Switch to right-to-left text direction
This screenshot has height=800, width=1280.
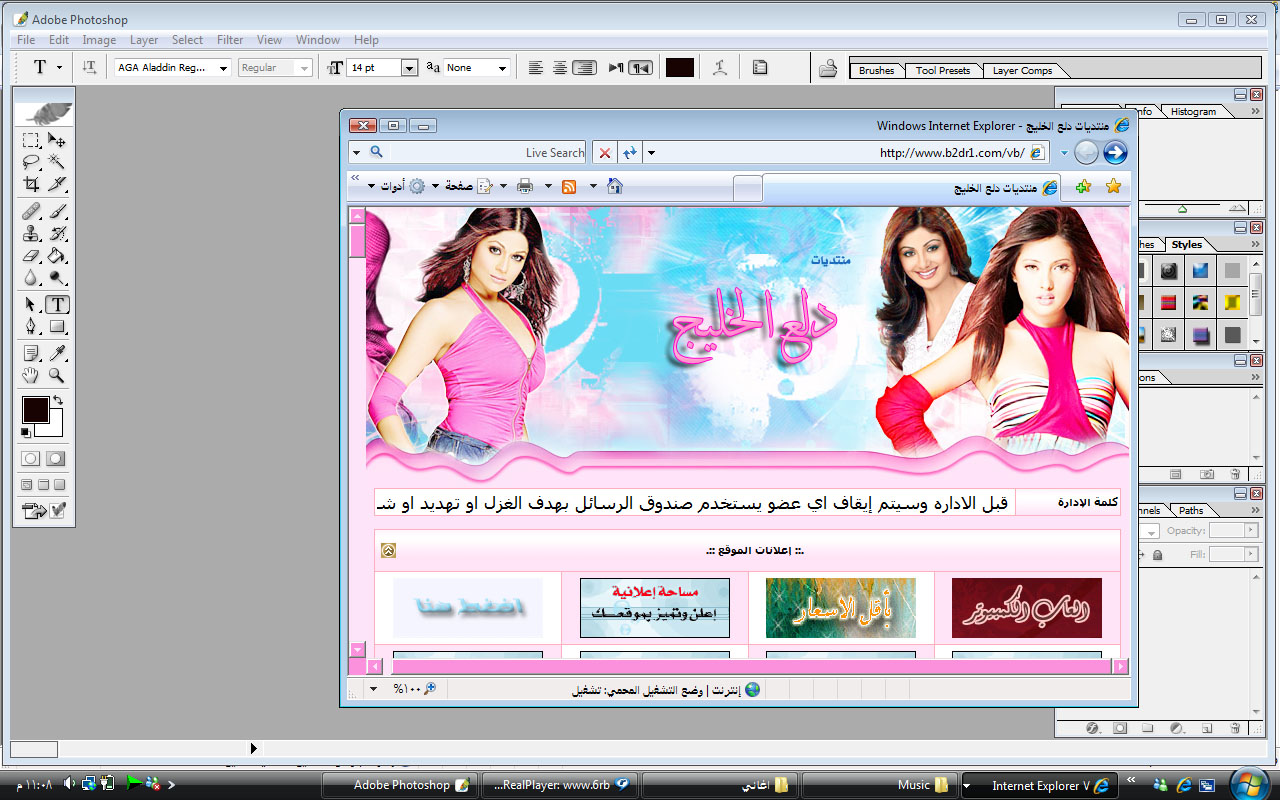pyautogui.click(x=641, y=67)
